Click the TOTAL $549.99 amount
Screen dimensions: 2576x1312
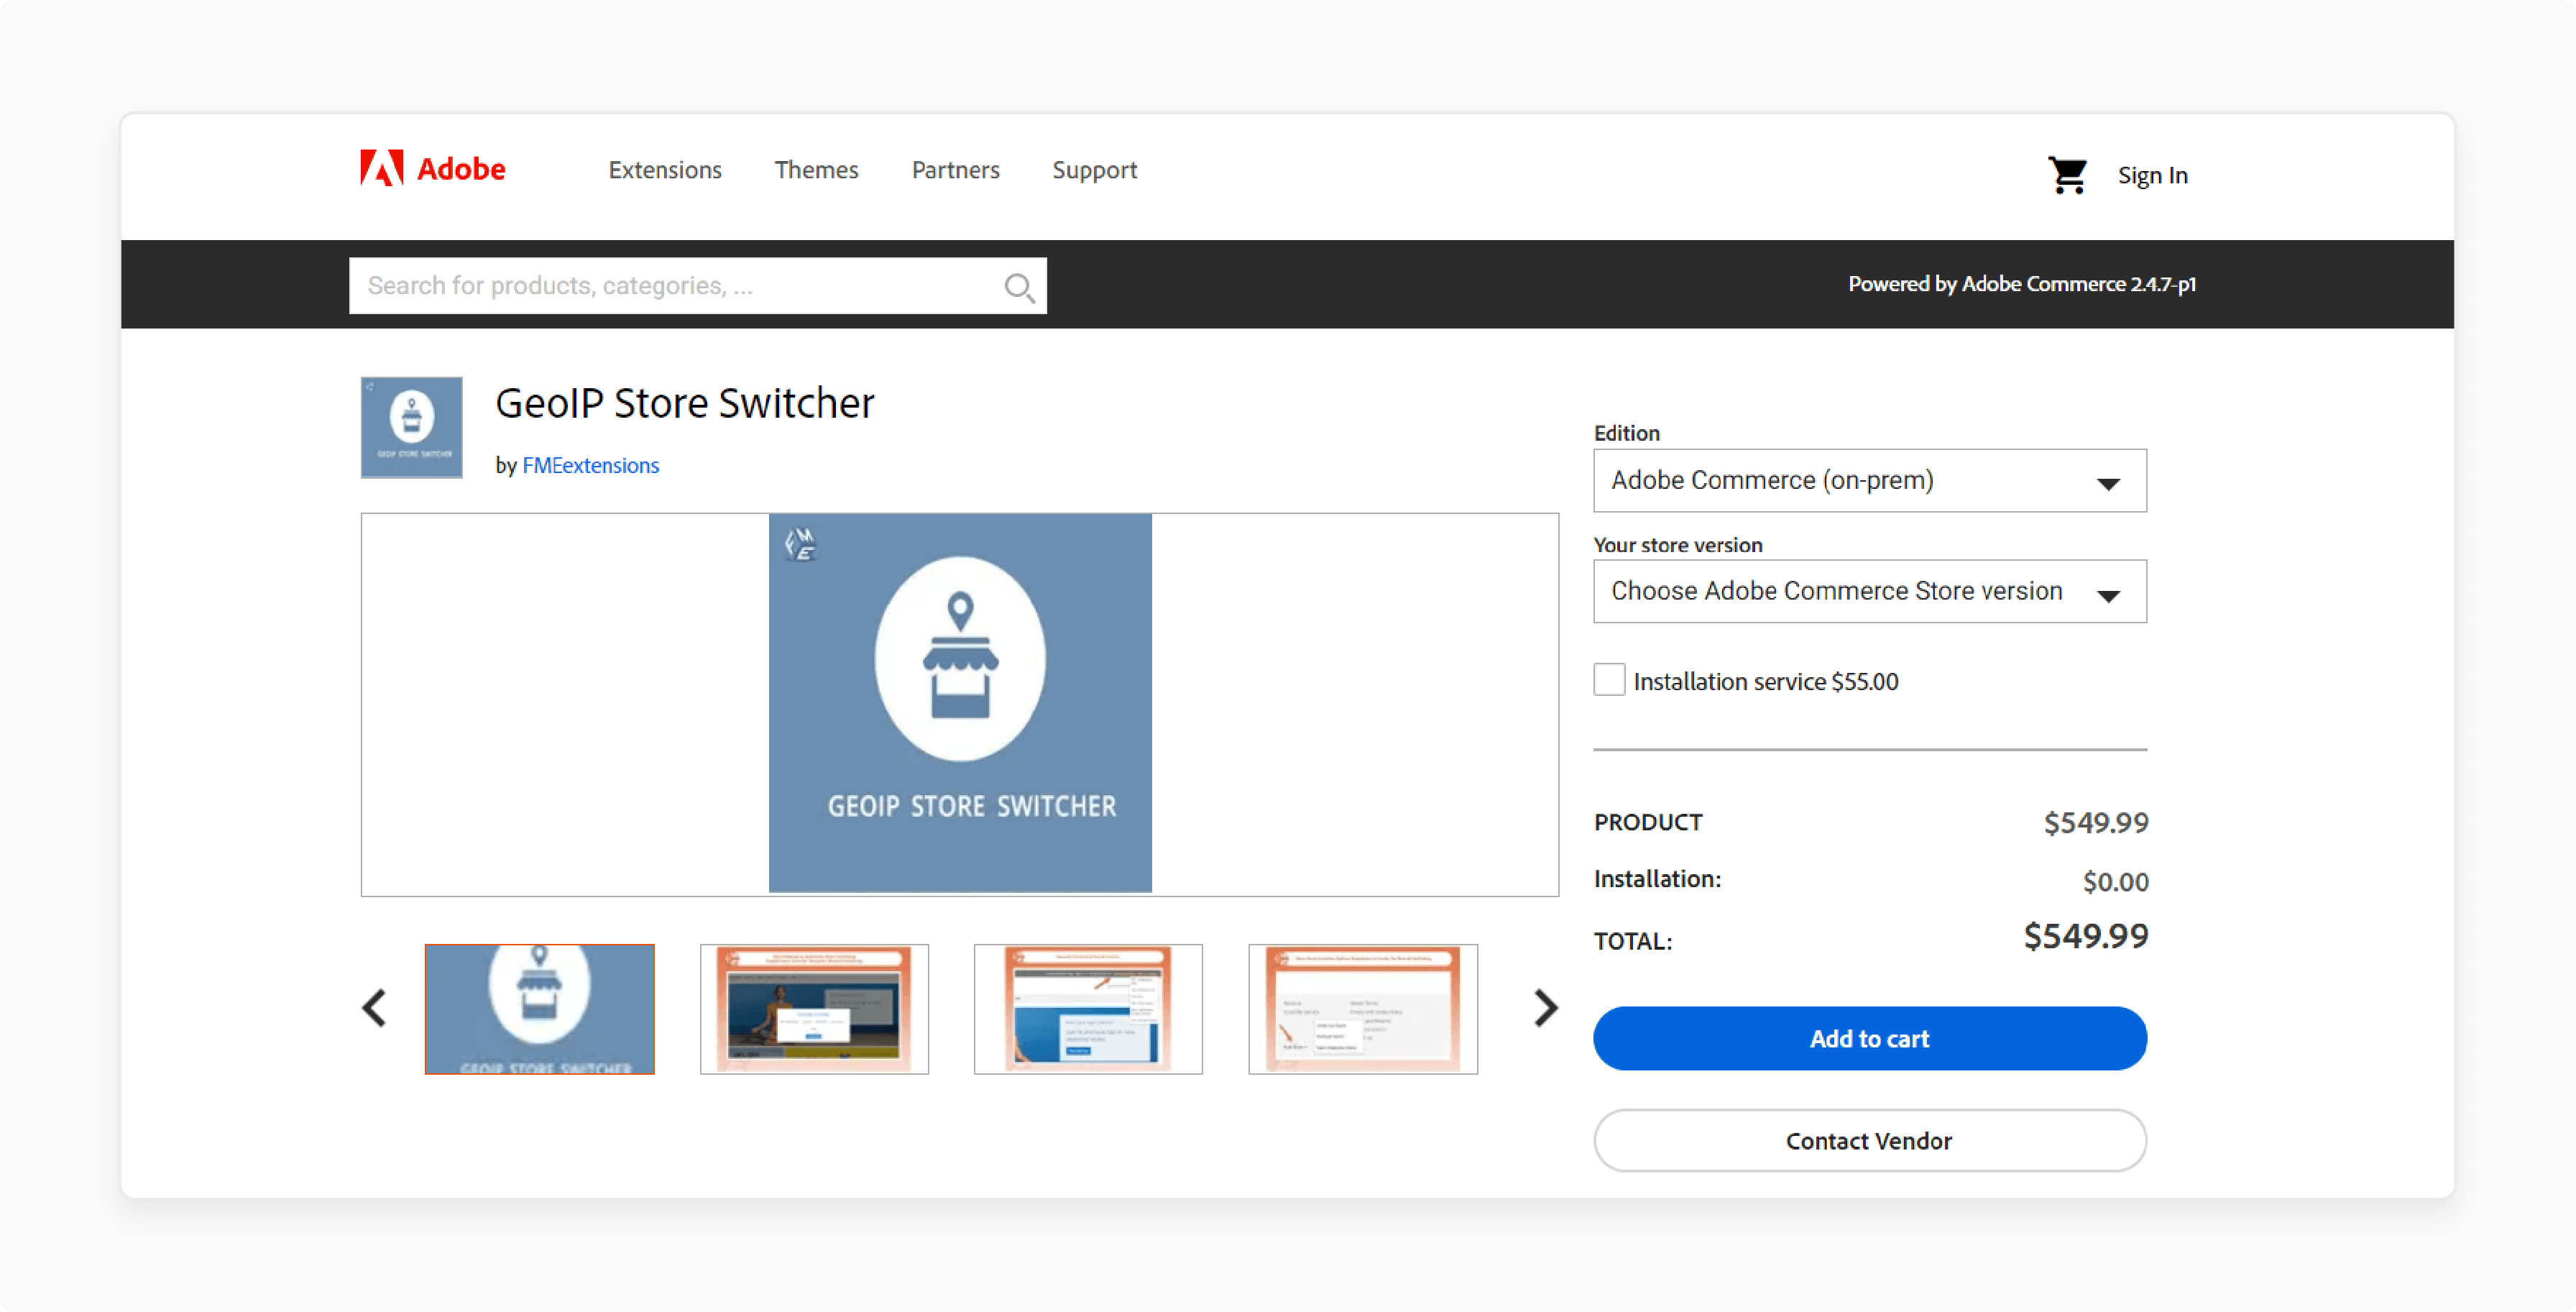pyautogui.click(x=2085, y=936)
